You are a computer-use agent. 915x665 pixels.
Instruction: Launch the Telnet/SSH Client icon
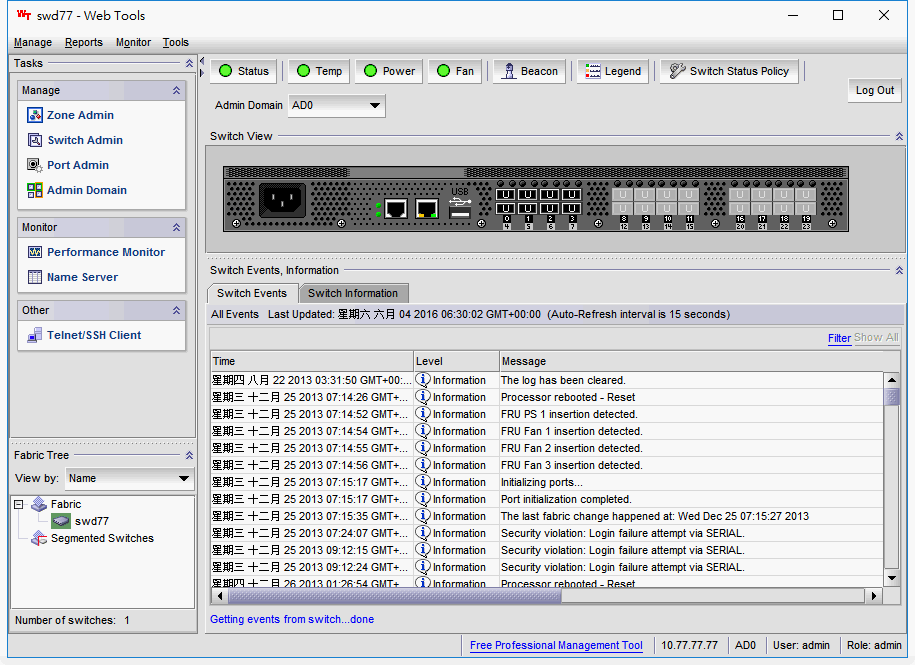pos(35,335)
